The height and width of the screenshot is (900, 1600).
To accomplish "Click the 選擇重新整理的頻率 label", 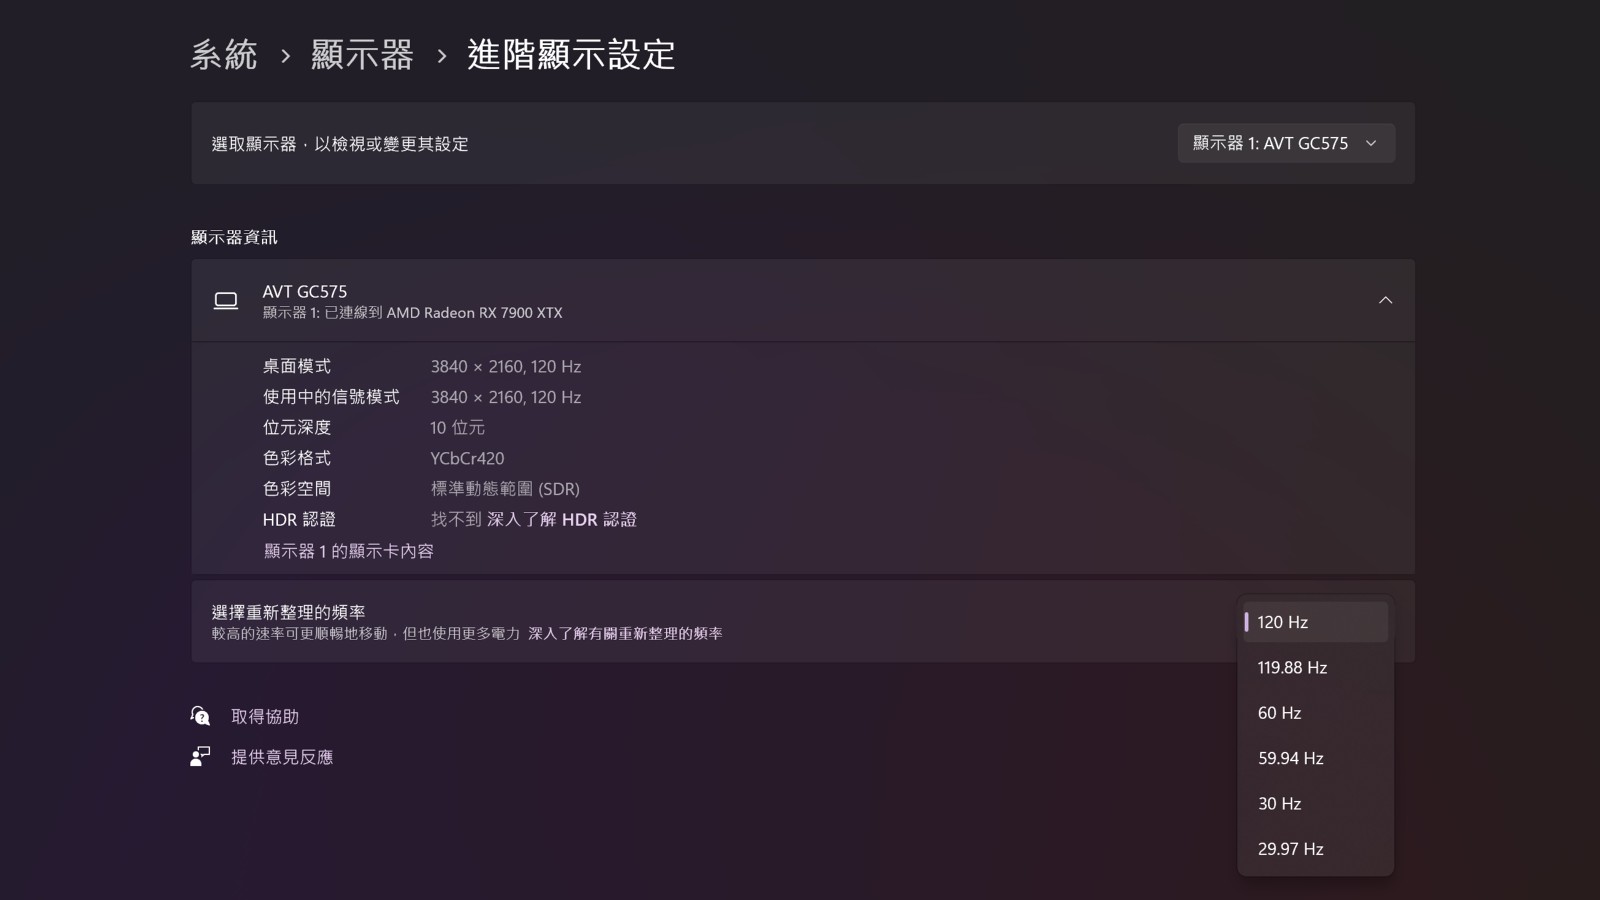I will tap(288, 612).
